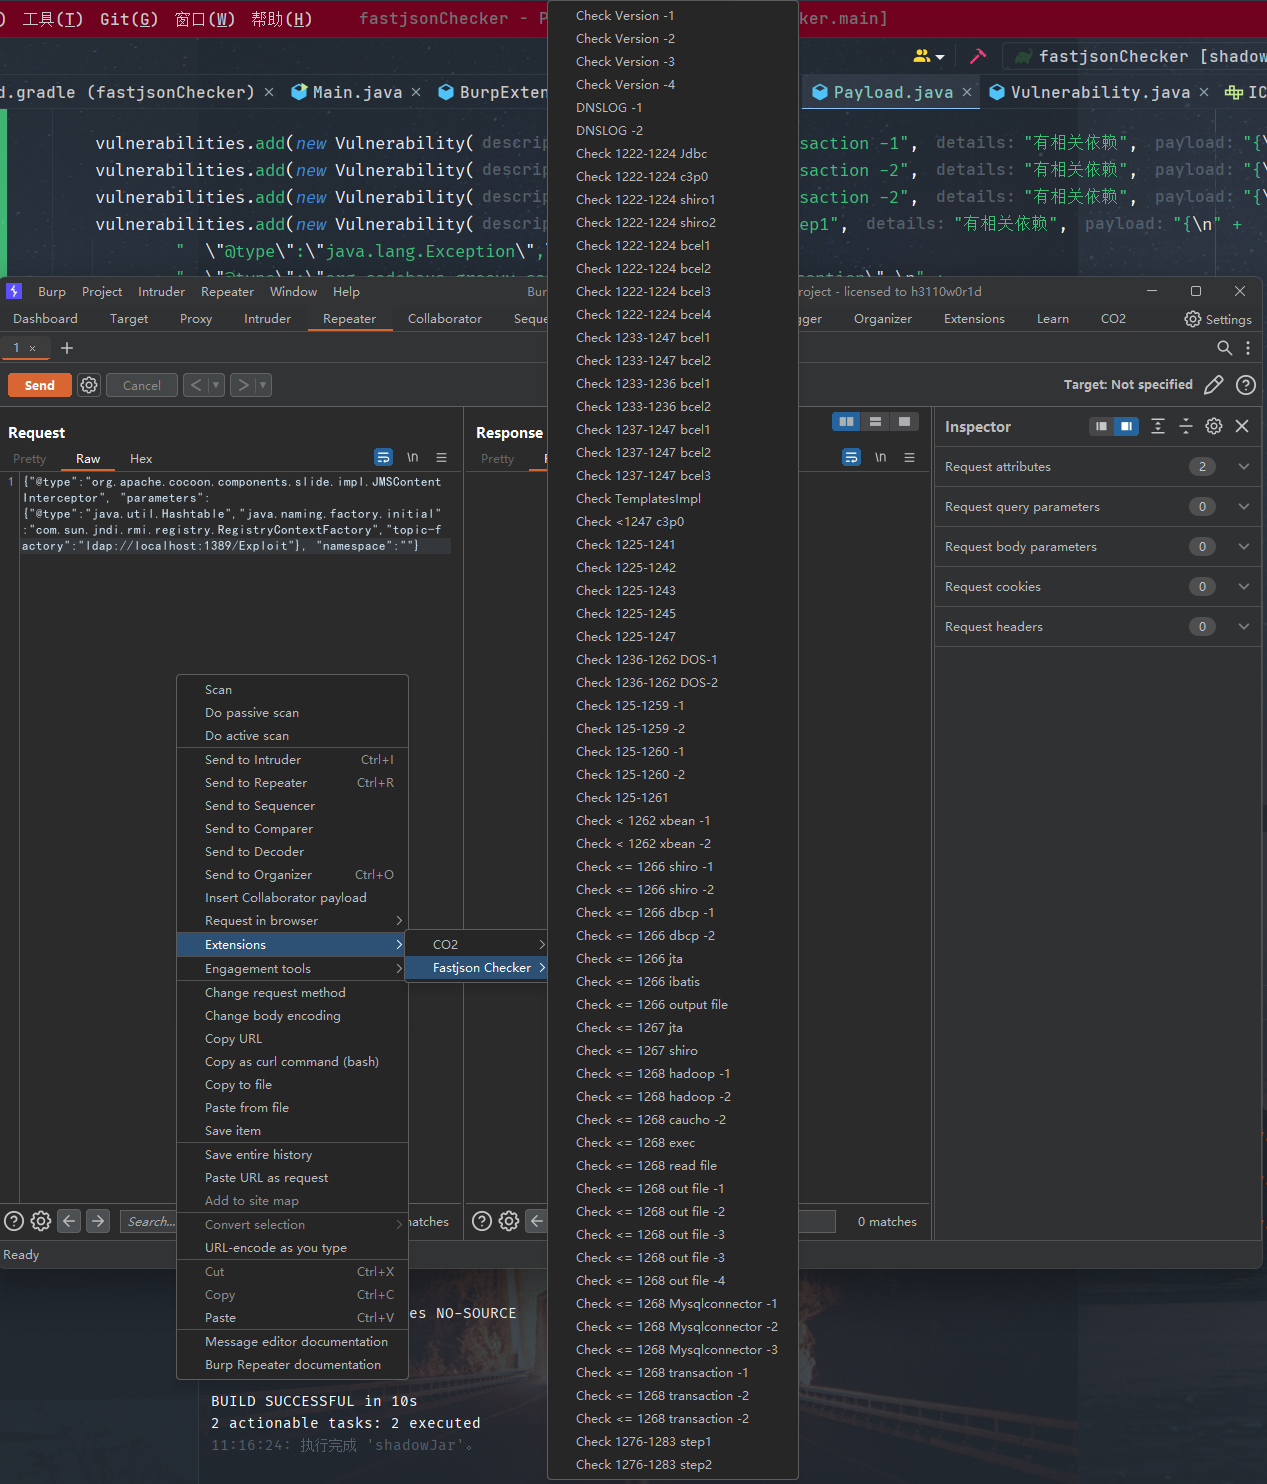Collapse all Inspector sections icon
Image resolution: width=1267 pixels, height=1484 pixels.
(x=1186, y=426)
